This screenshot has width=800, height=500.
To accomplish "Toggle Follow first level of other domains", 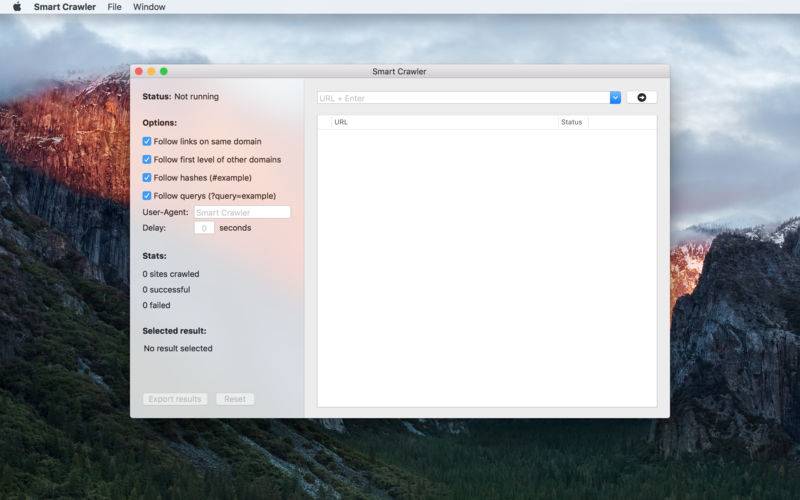I will pos(147,160).
